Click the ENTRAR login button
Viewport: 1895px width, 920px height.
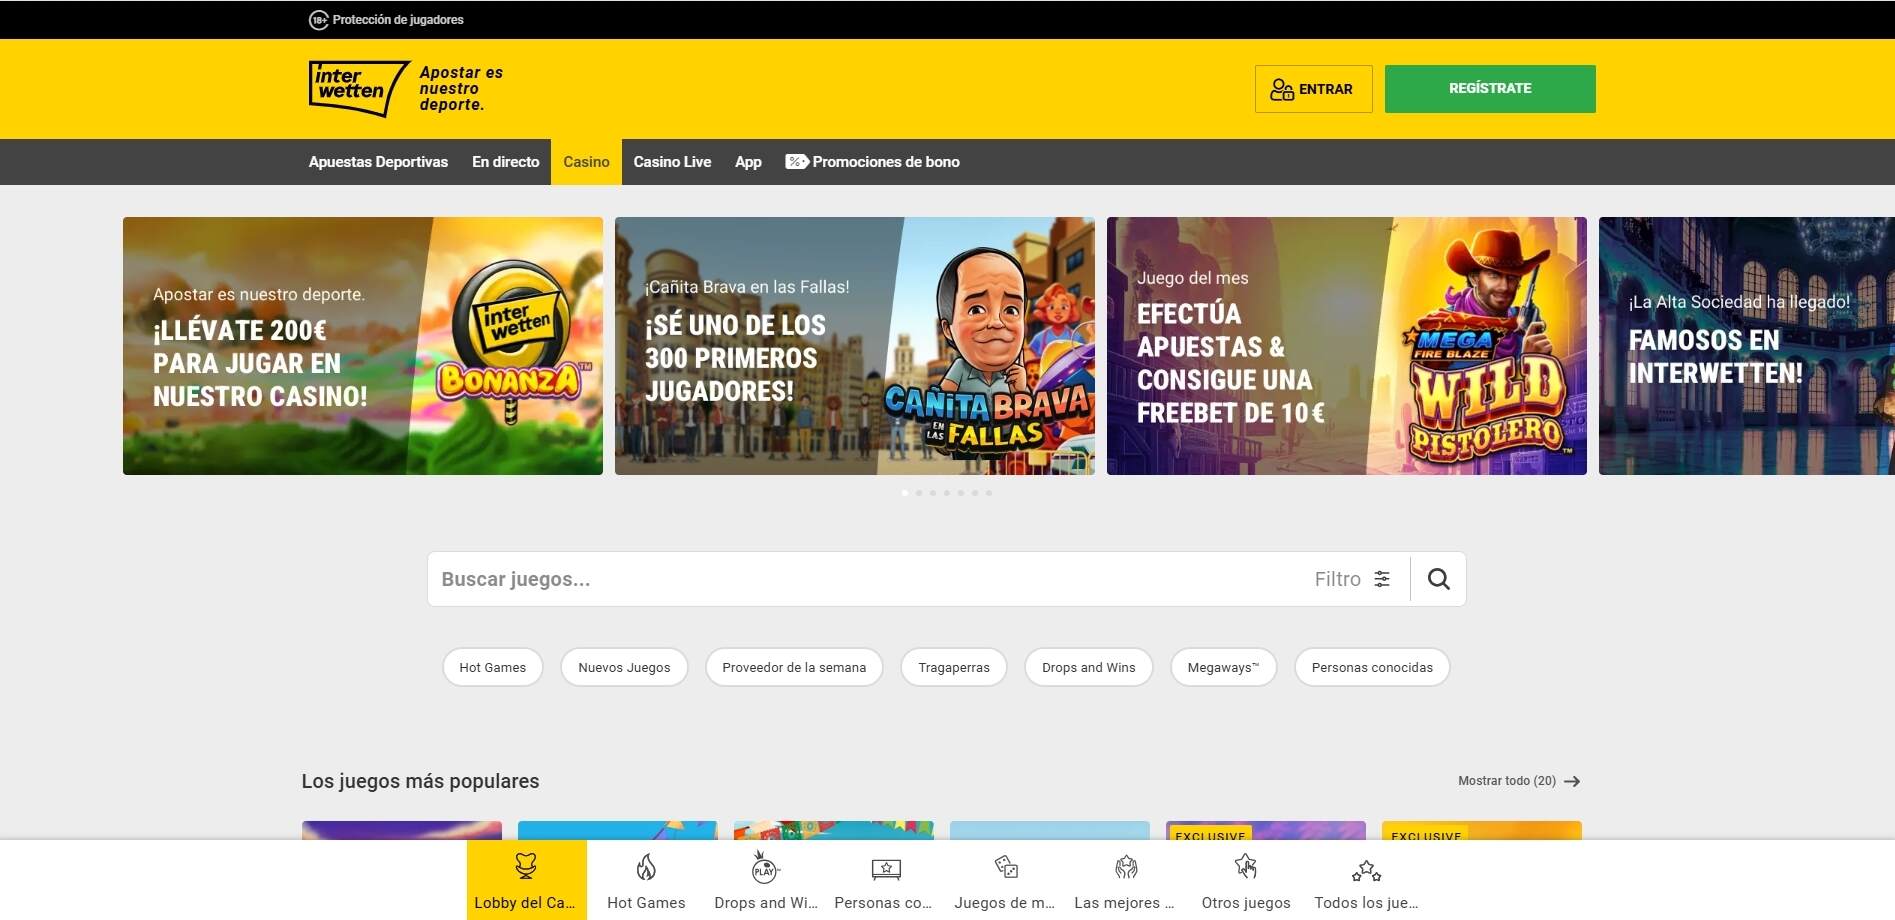1313,89
